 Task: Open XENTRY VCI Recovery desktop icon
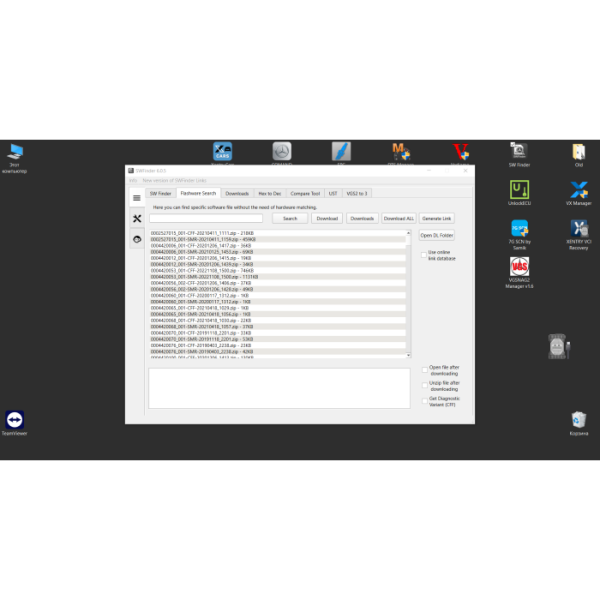pyautogui.click(x=578, y=231)
